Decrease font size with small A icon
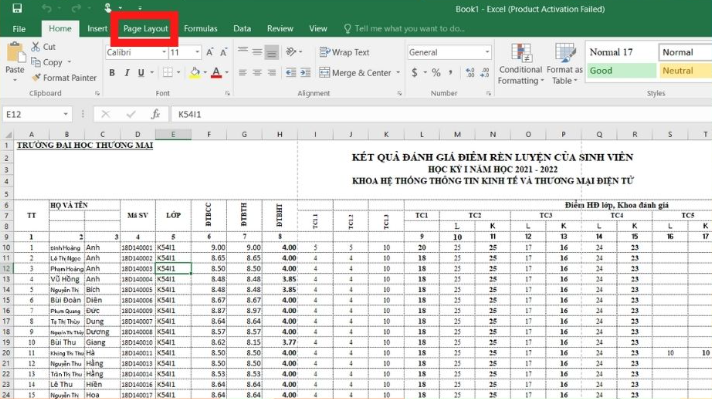The image size is (712, 399). click(x=223, y=52)
